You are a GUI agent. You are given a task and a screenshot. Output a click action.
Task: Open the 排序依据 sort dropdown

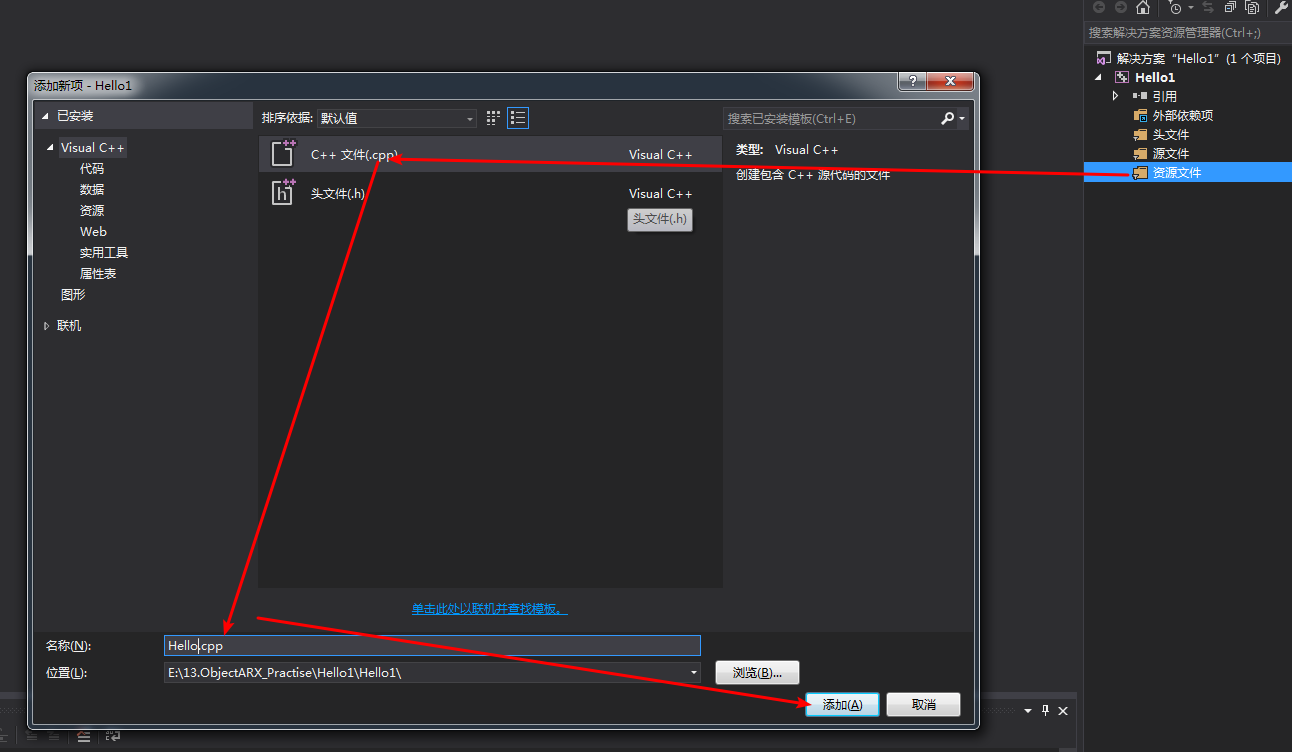397,118
